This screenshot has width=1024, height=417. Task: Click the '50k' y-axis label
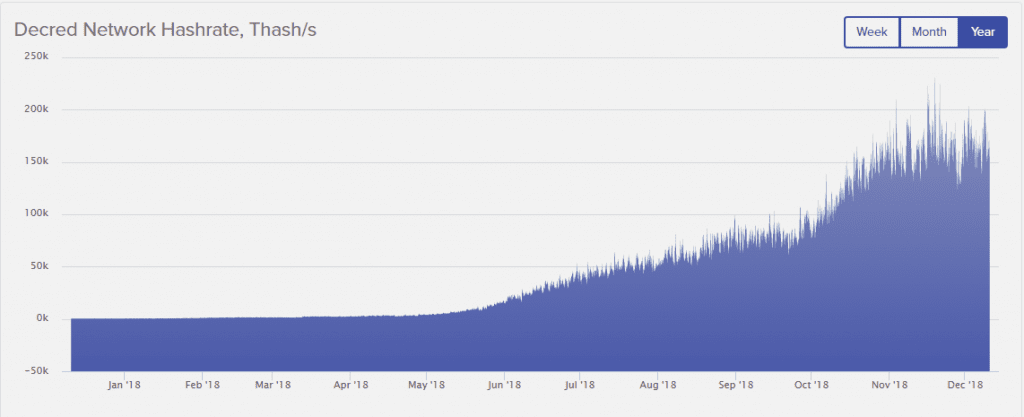pos(40,266)
